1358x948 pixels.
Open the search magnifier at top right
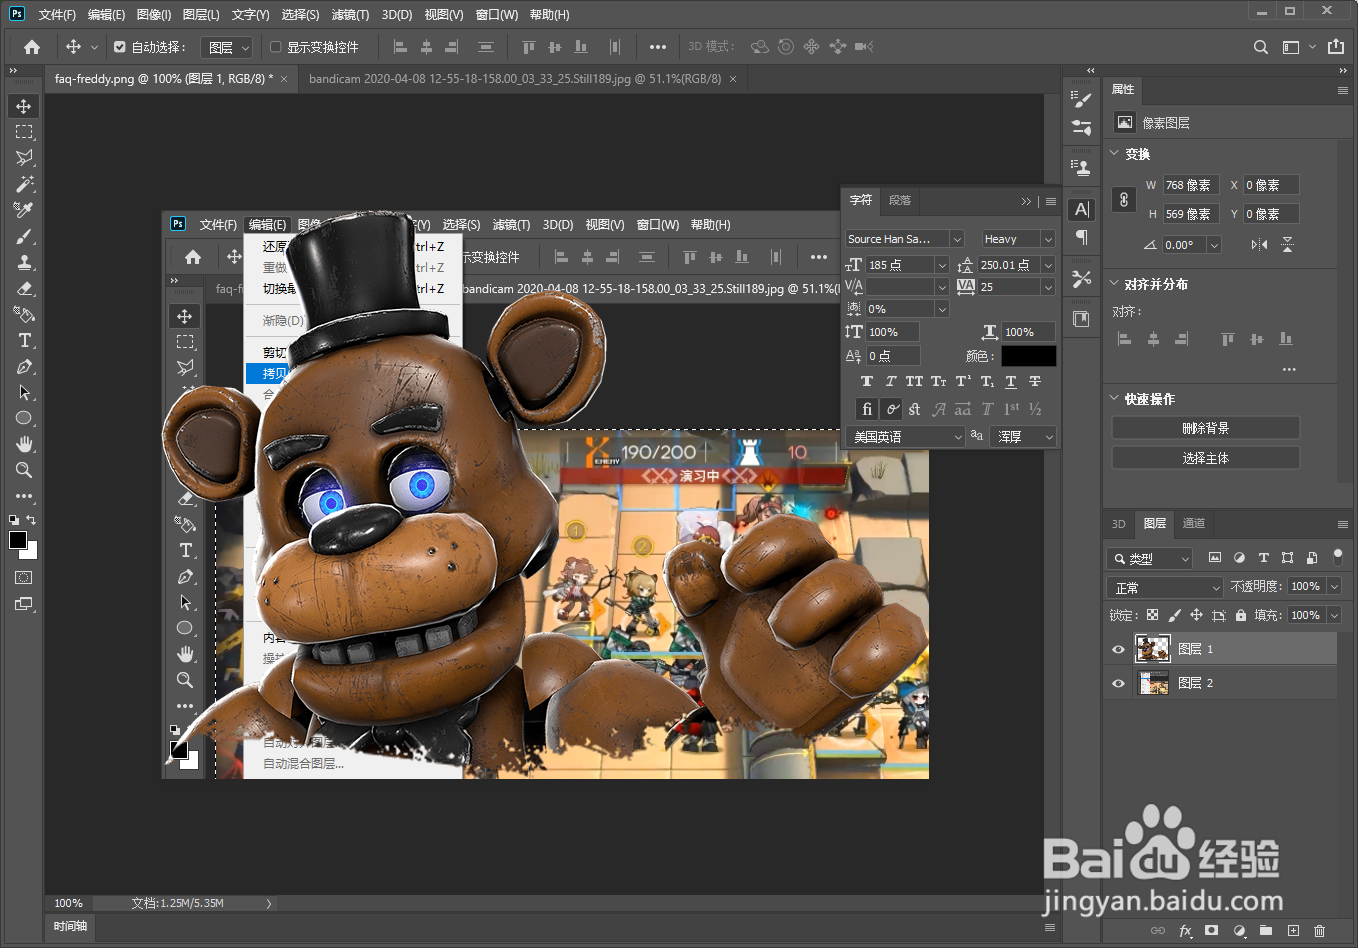coord(1261,47)
